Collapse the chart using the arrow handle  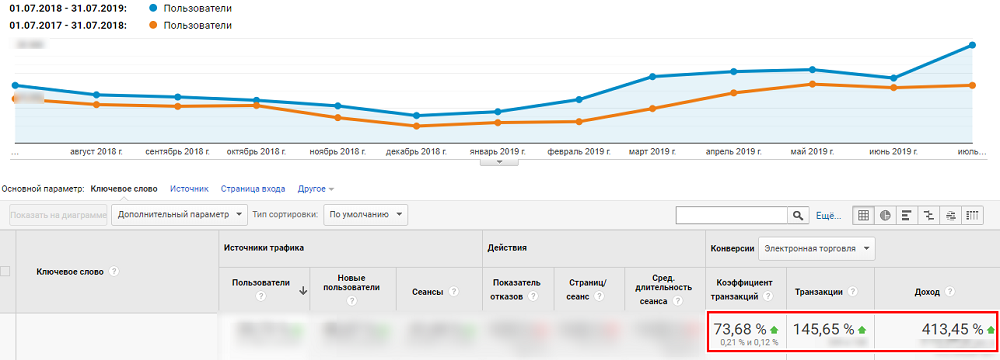pyautogui.click(x=499, y=162)
